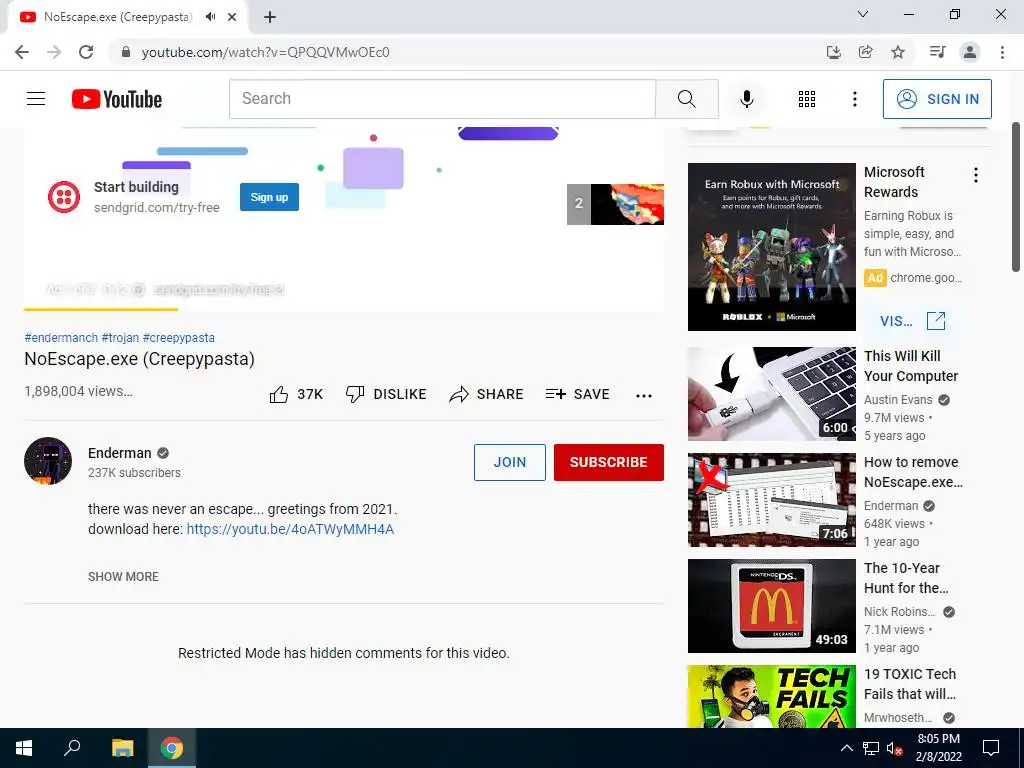Screen dimensions: 1024x768
Task: View site info via padlock icon
Action: (x=125, y=52)
